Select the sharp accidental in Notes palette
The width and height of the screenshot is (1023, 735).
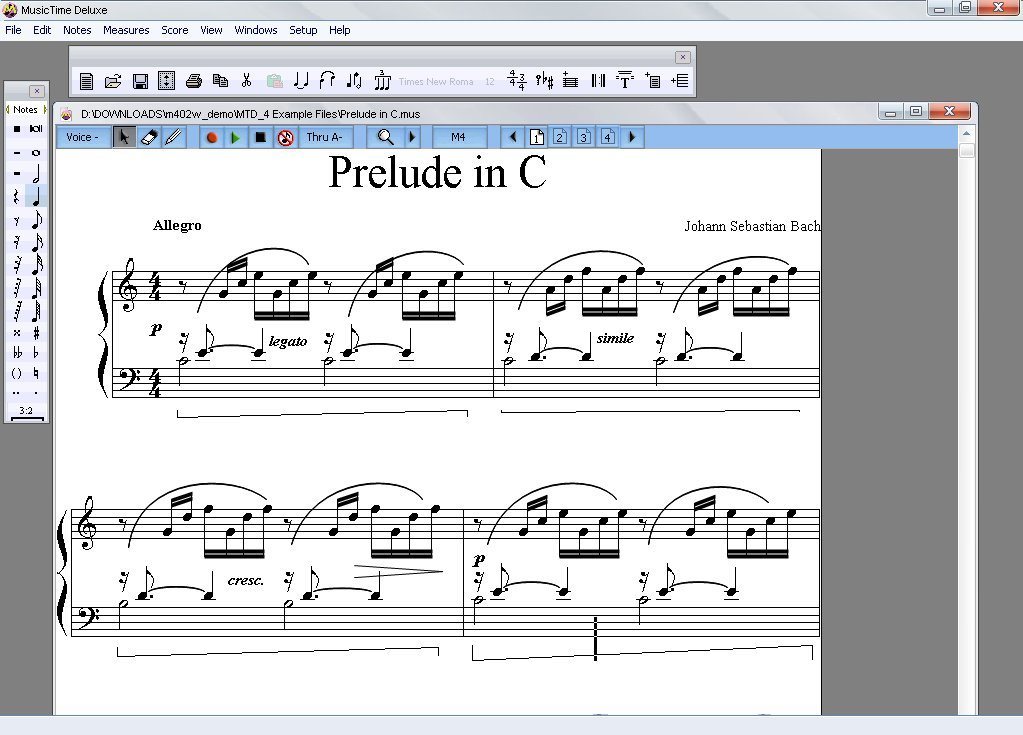click(x=36, y=333)
